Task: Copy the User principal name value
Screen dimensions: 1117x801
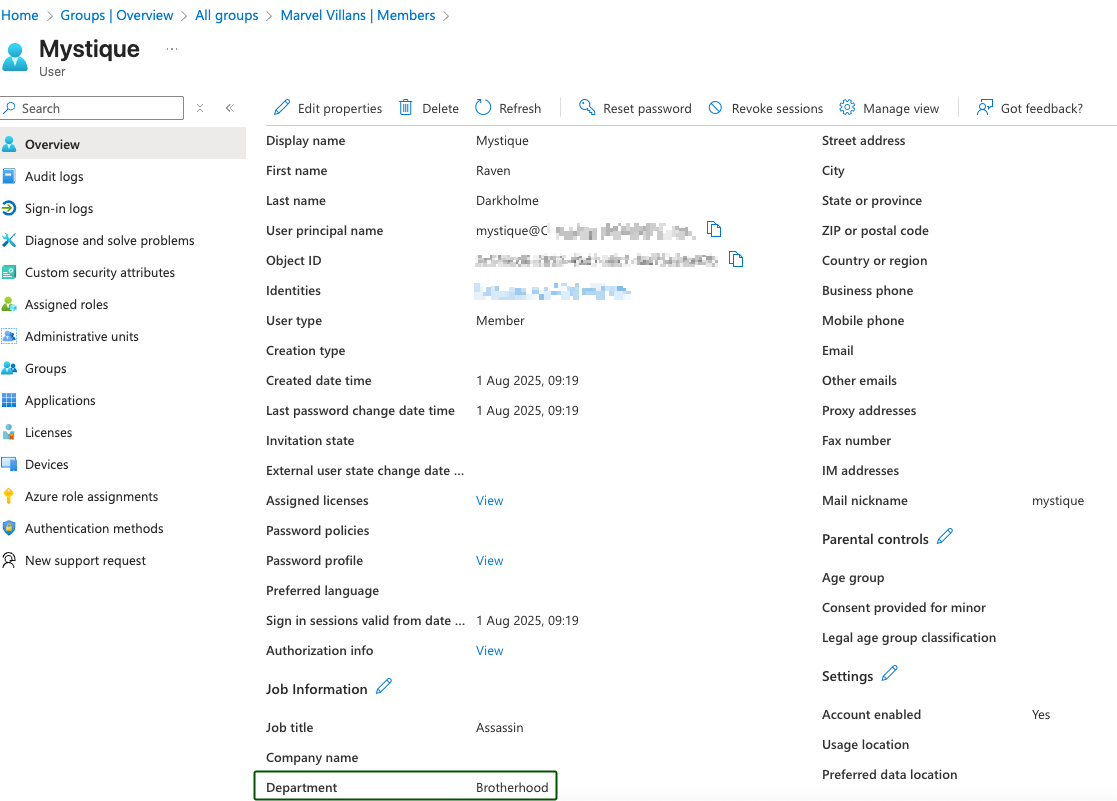Action: point(714,229)
